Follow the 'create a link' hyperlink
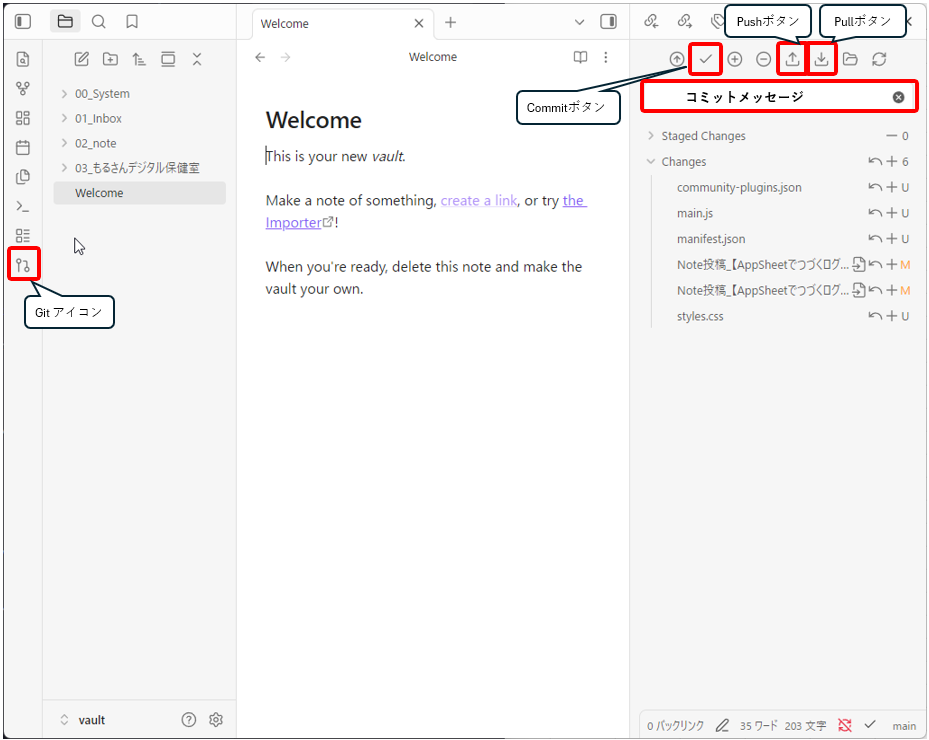Image resolution: width=929 pixels, height=740 pixels. (478, 201)
